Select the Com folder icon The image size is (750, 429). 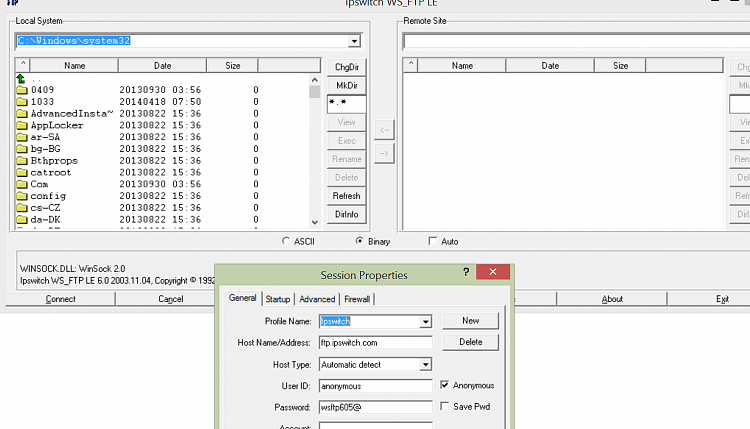point(22,184)
